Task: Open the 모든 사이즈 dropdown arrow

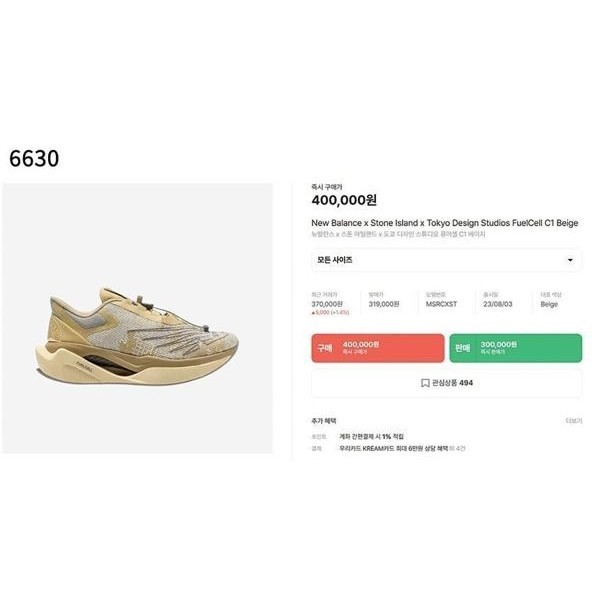Action: click(x=570, y=260)
